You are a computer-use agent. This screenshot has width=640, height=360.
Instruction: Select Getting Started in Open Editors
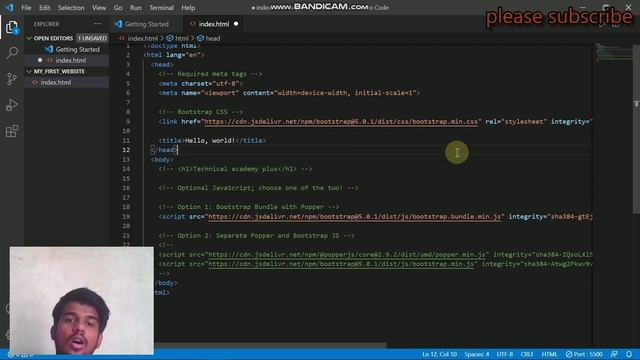(67, 49)
